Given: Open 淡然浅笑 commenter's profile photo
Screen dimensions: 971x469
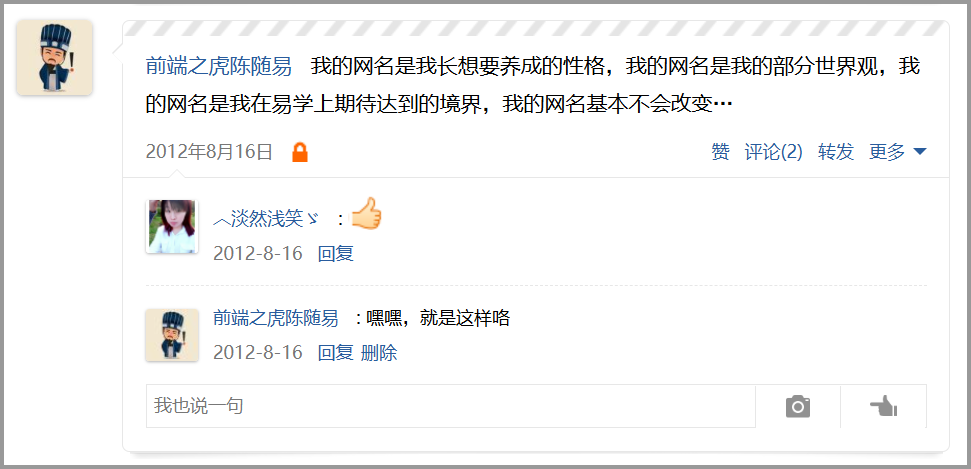Looking at the screenshot, I should pyautogui.click(x=172, y=226).
